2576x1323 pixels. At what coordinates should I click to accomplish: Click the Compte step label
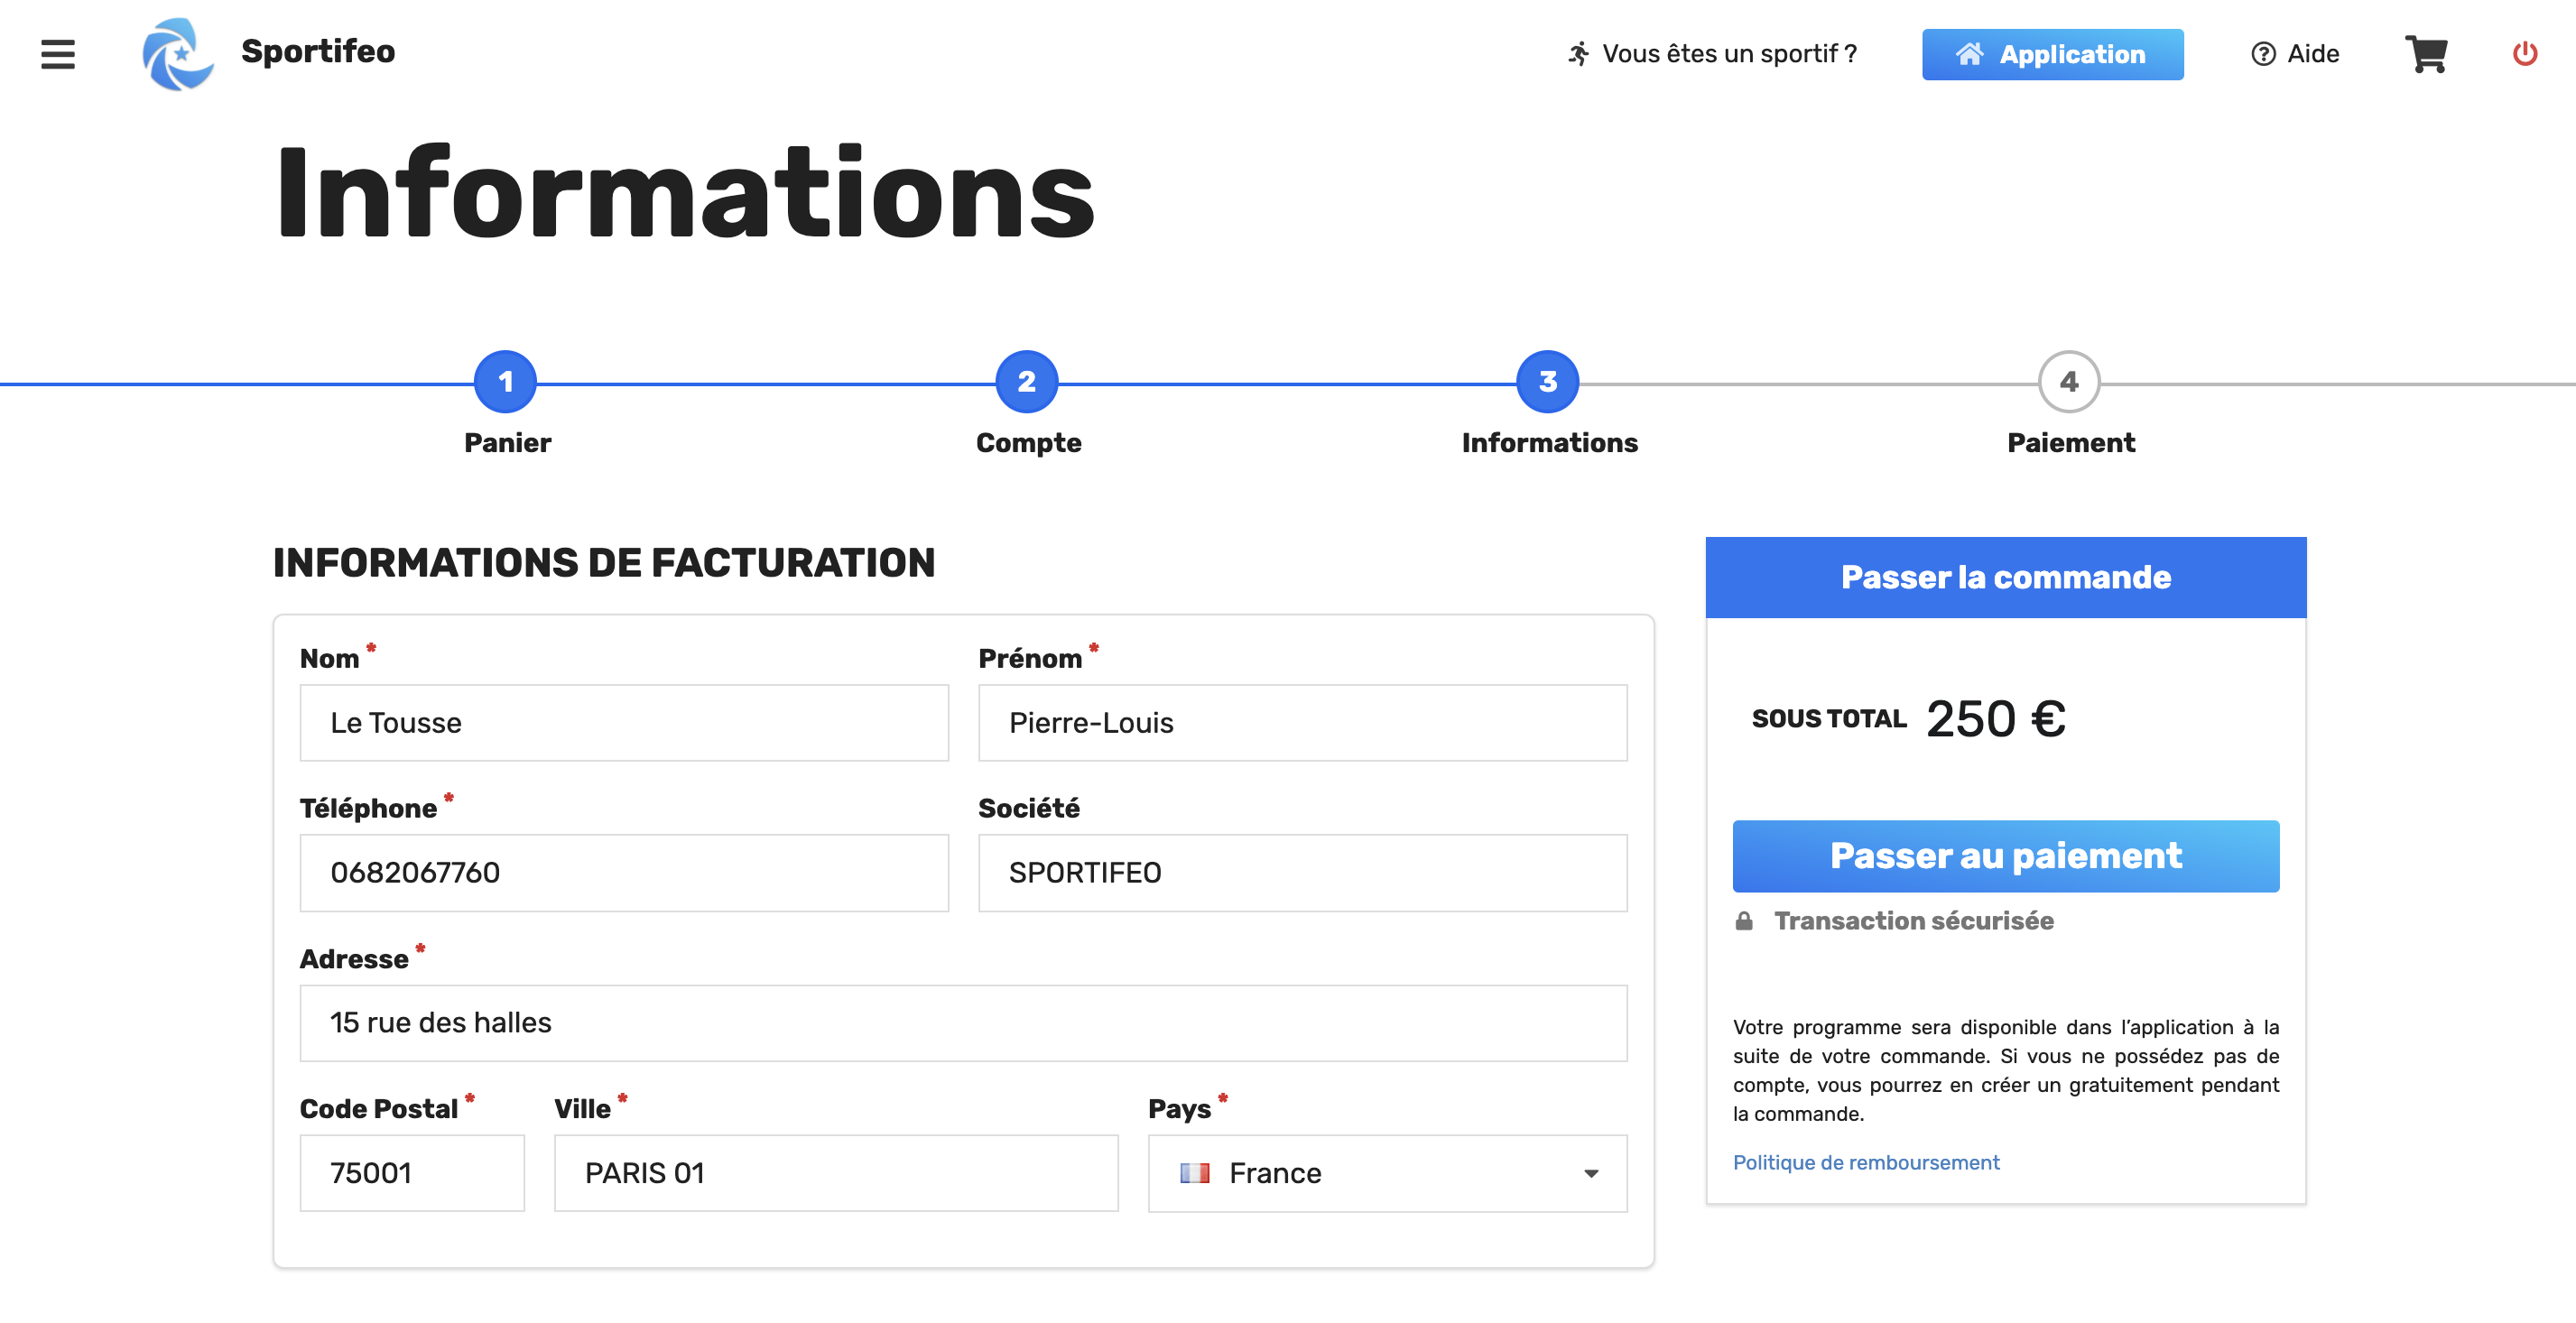click(1028, 443)
